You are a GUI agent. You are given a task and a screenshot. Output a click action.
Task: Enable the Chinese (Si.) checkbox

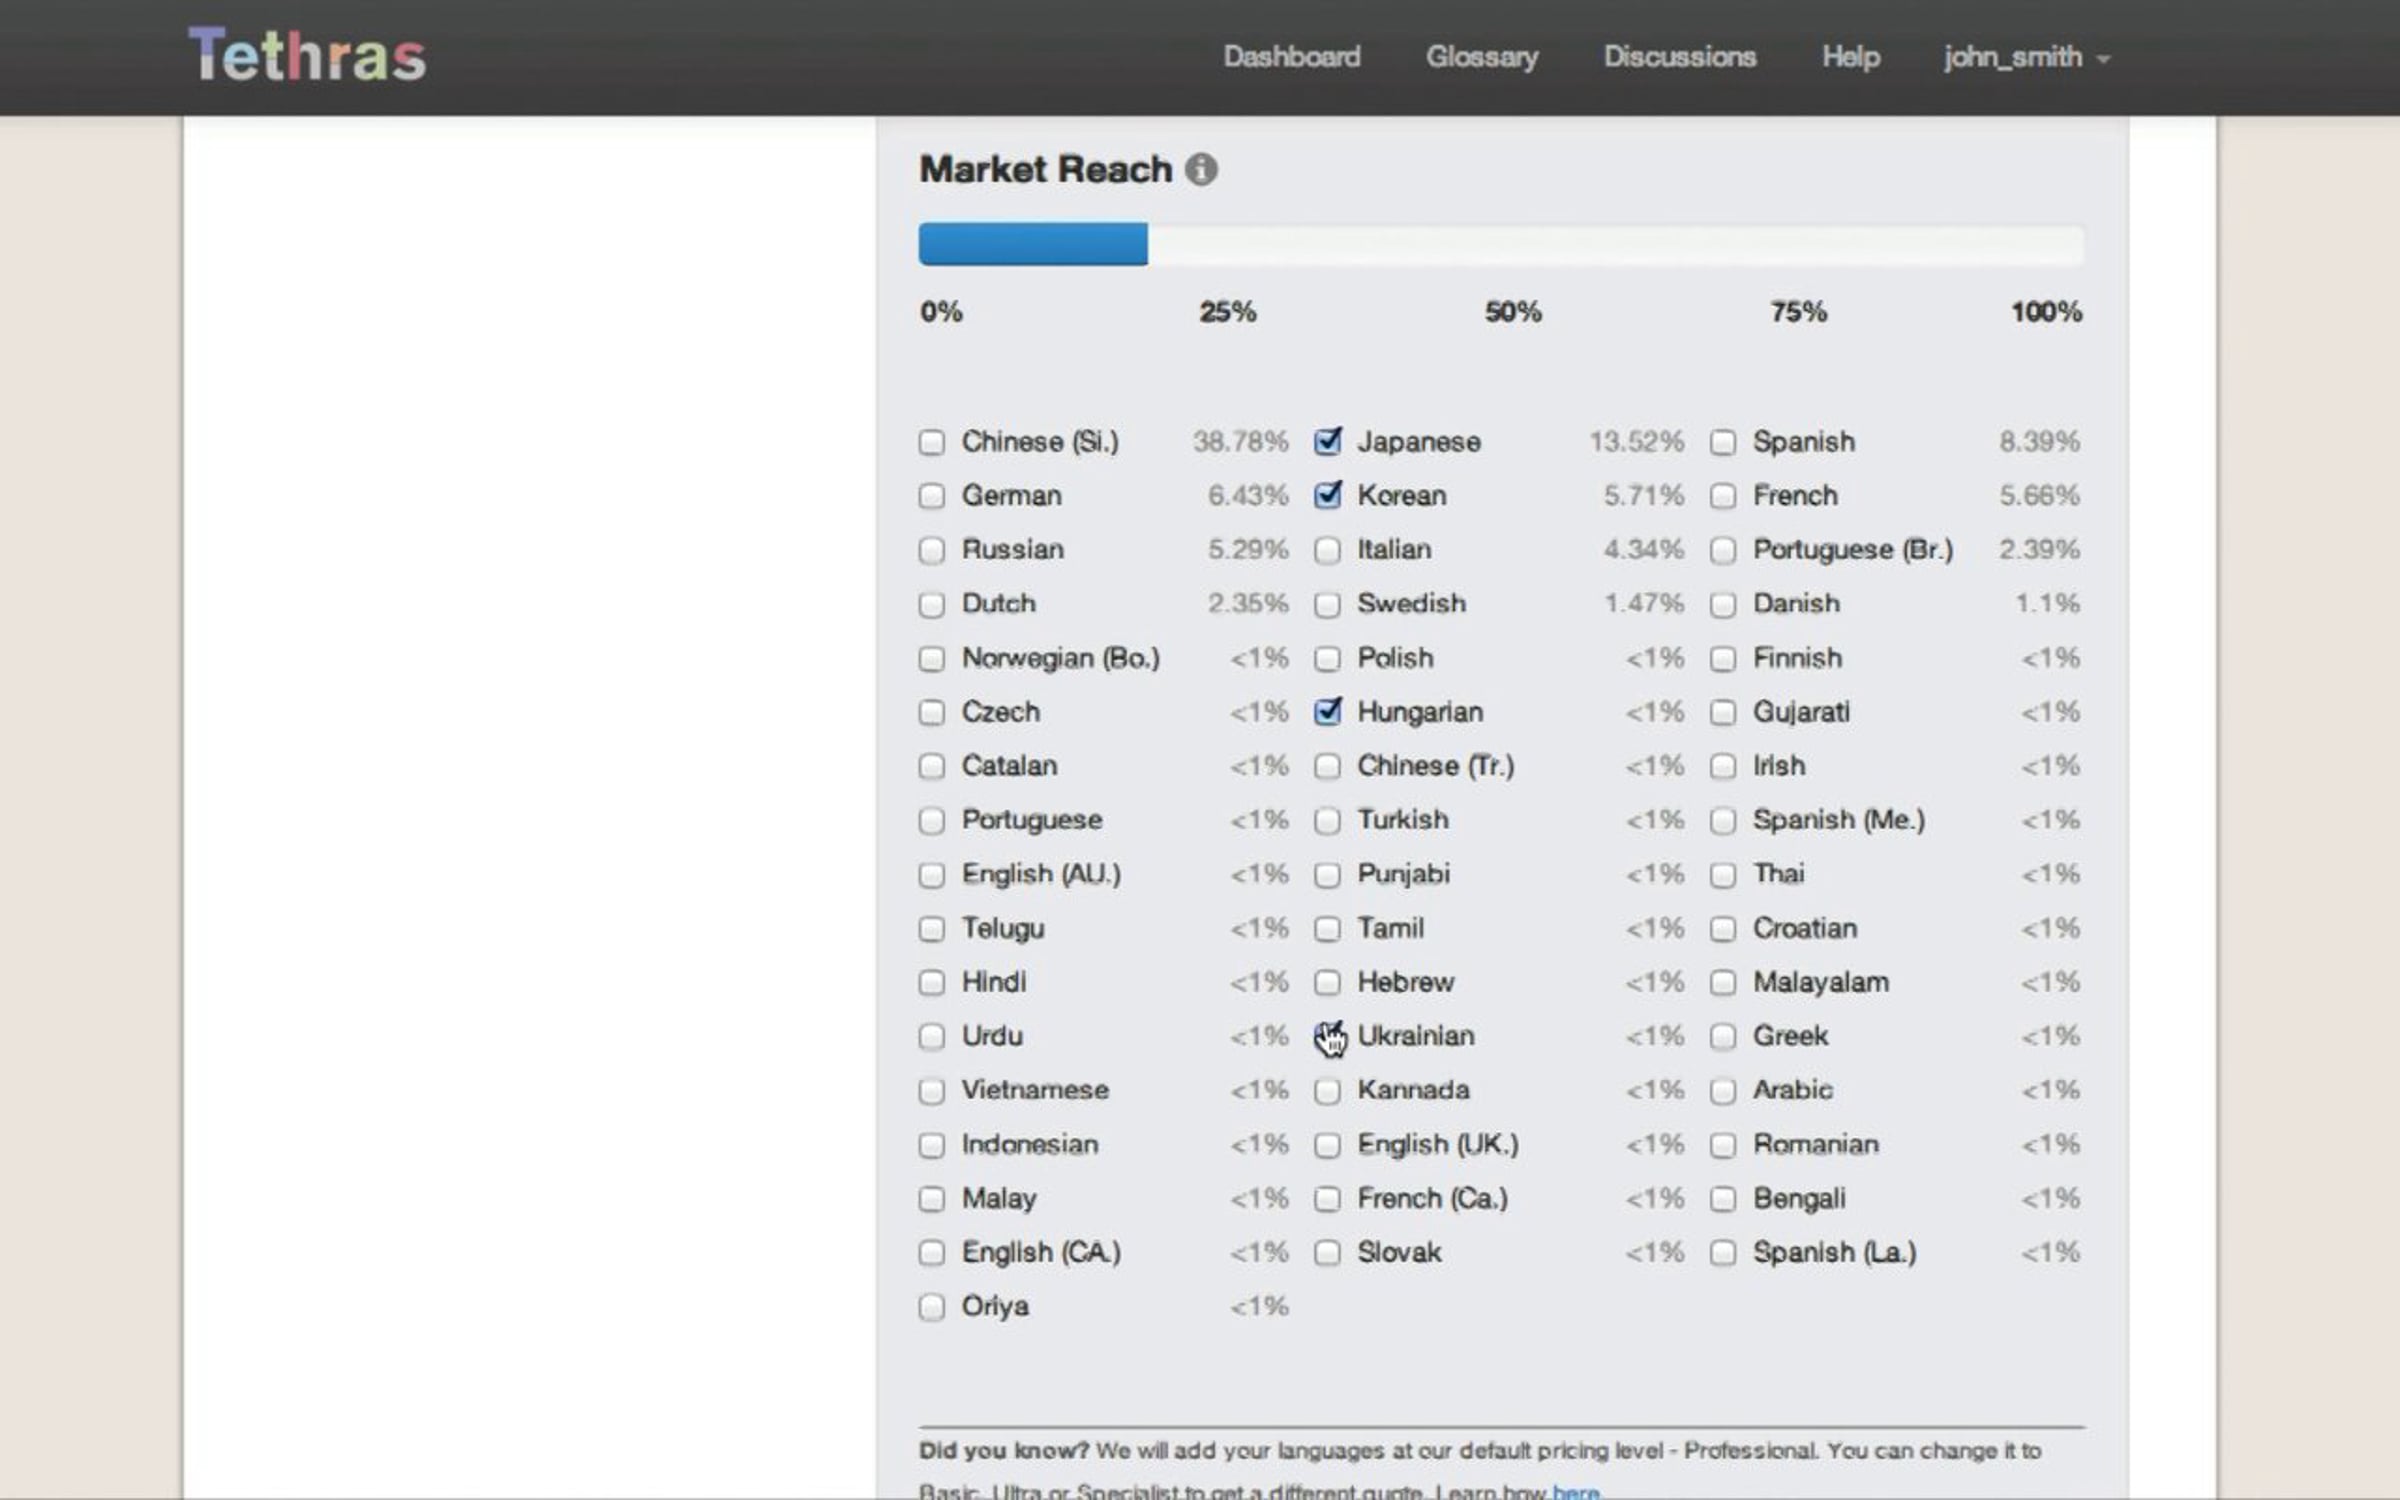[x=931, y=442]
